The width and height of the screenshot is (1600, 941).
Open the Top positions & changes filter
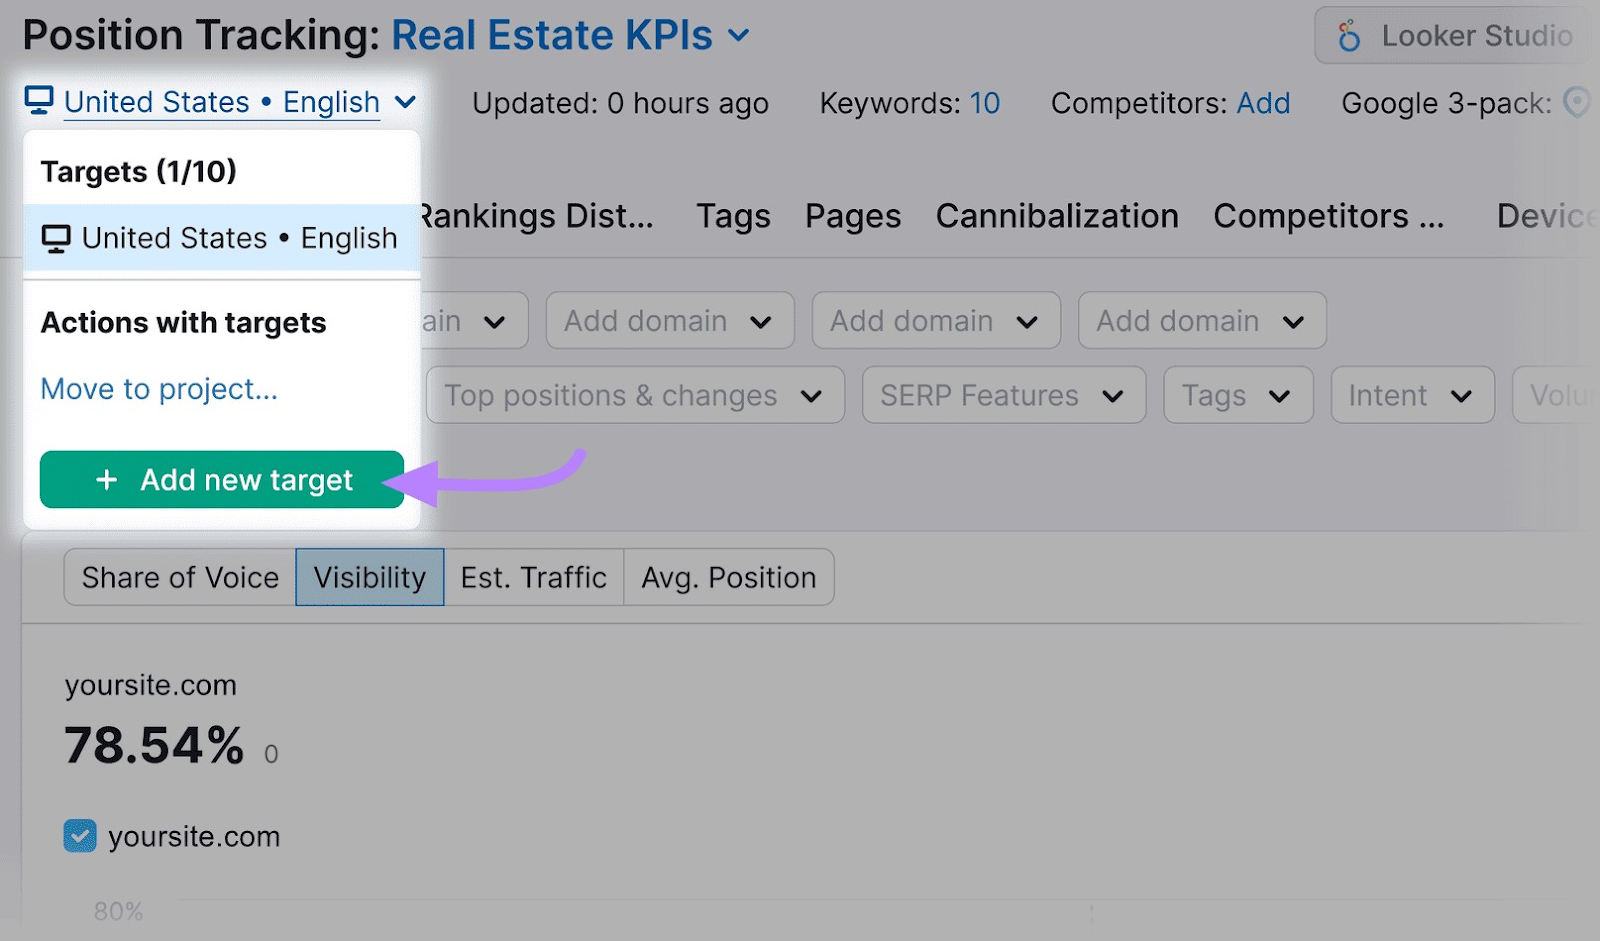pyautogui.click(x=634, y=395)
